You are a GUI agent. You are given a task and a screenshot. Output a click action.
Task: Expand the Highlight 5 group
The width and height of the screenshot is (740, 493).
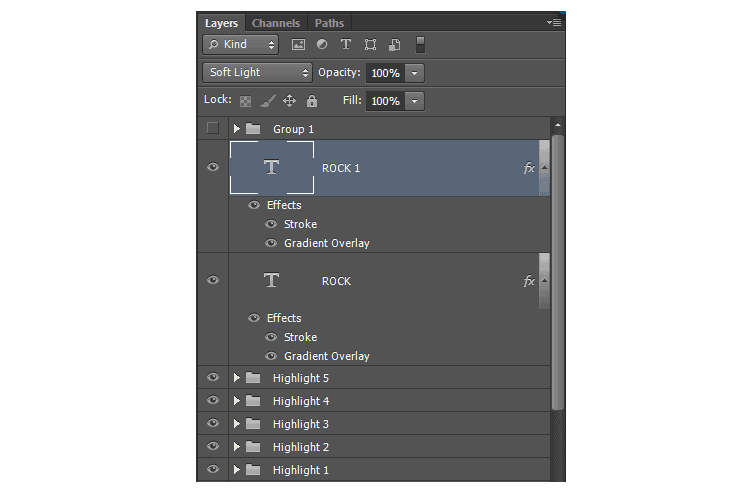(237, 378)
